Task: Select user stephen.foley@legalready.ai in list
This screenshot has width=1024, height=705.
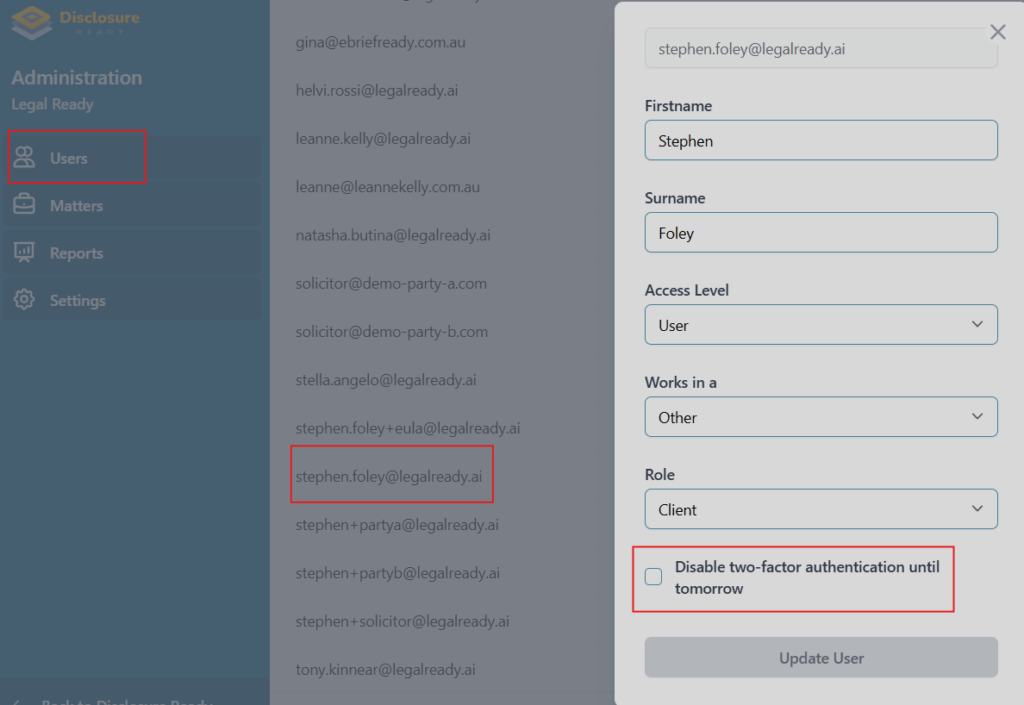Action: pyautogui.click(x=389, y=476)
